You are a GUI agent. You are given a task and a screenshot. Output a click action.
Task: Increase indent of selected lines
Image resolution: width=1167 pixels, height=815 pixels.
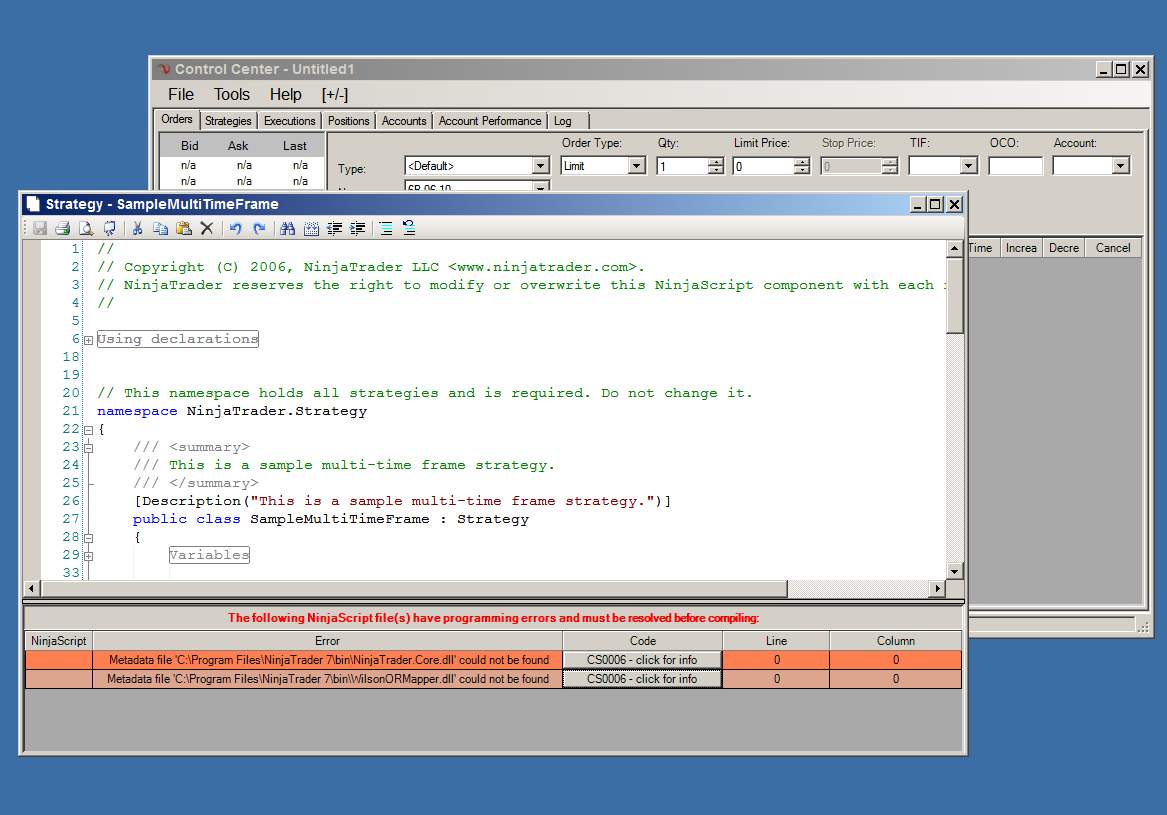(x=358, y=228)
